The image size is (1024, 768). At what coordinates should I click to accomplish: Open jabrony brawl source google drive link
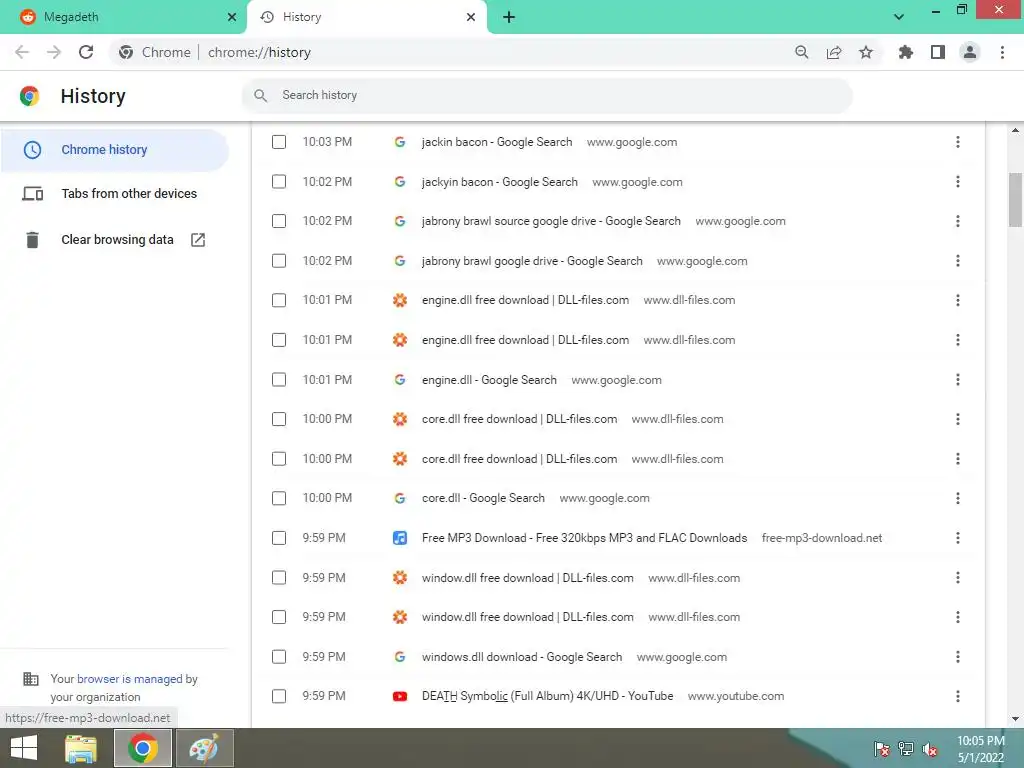551,221
